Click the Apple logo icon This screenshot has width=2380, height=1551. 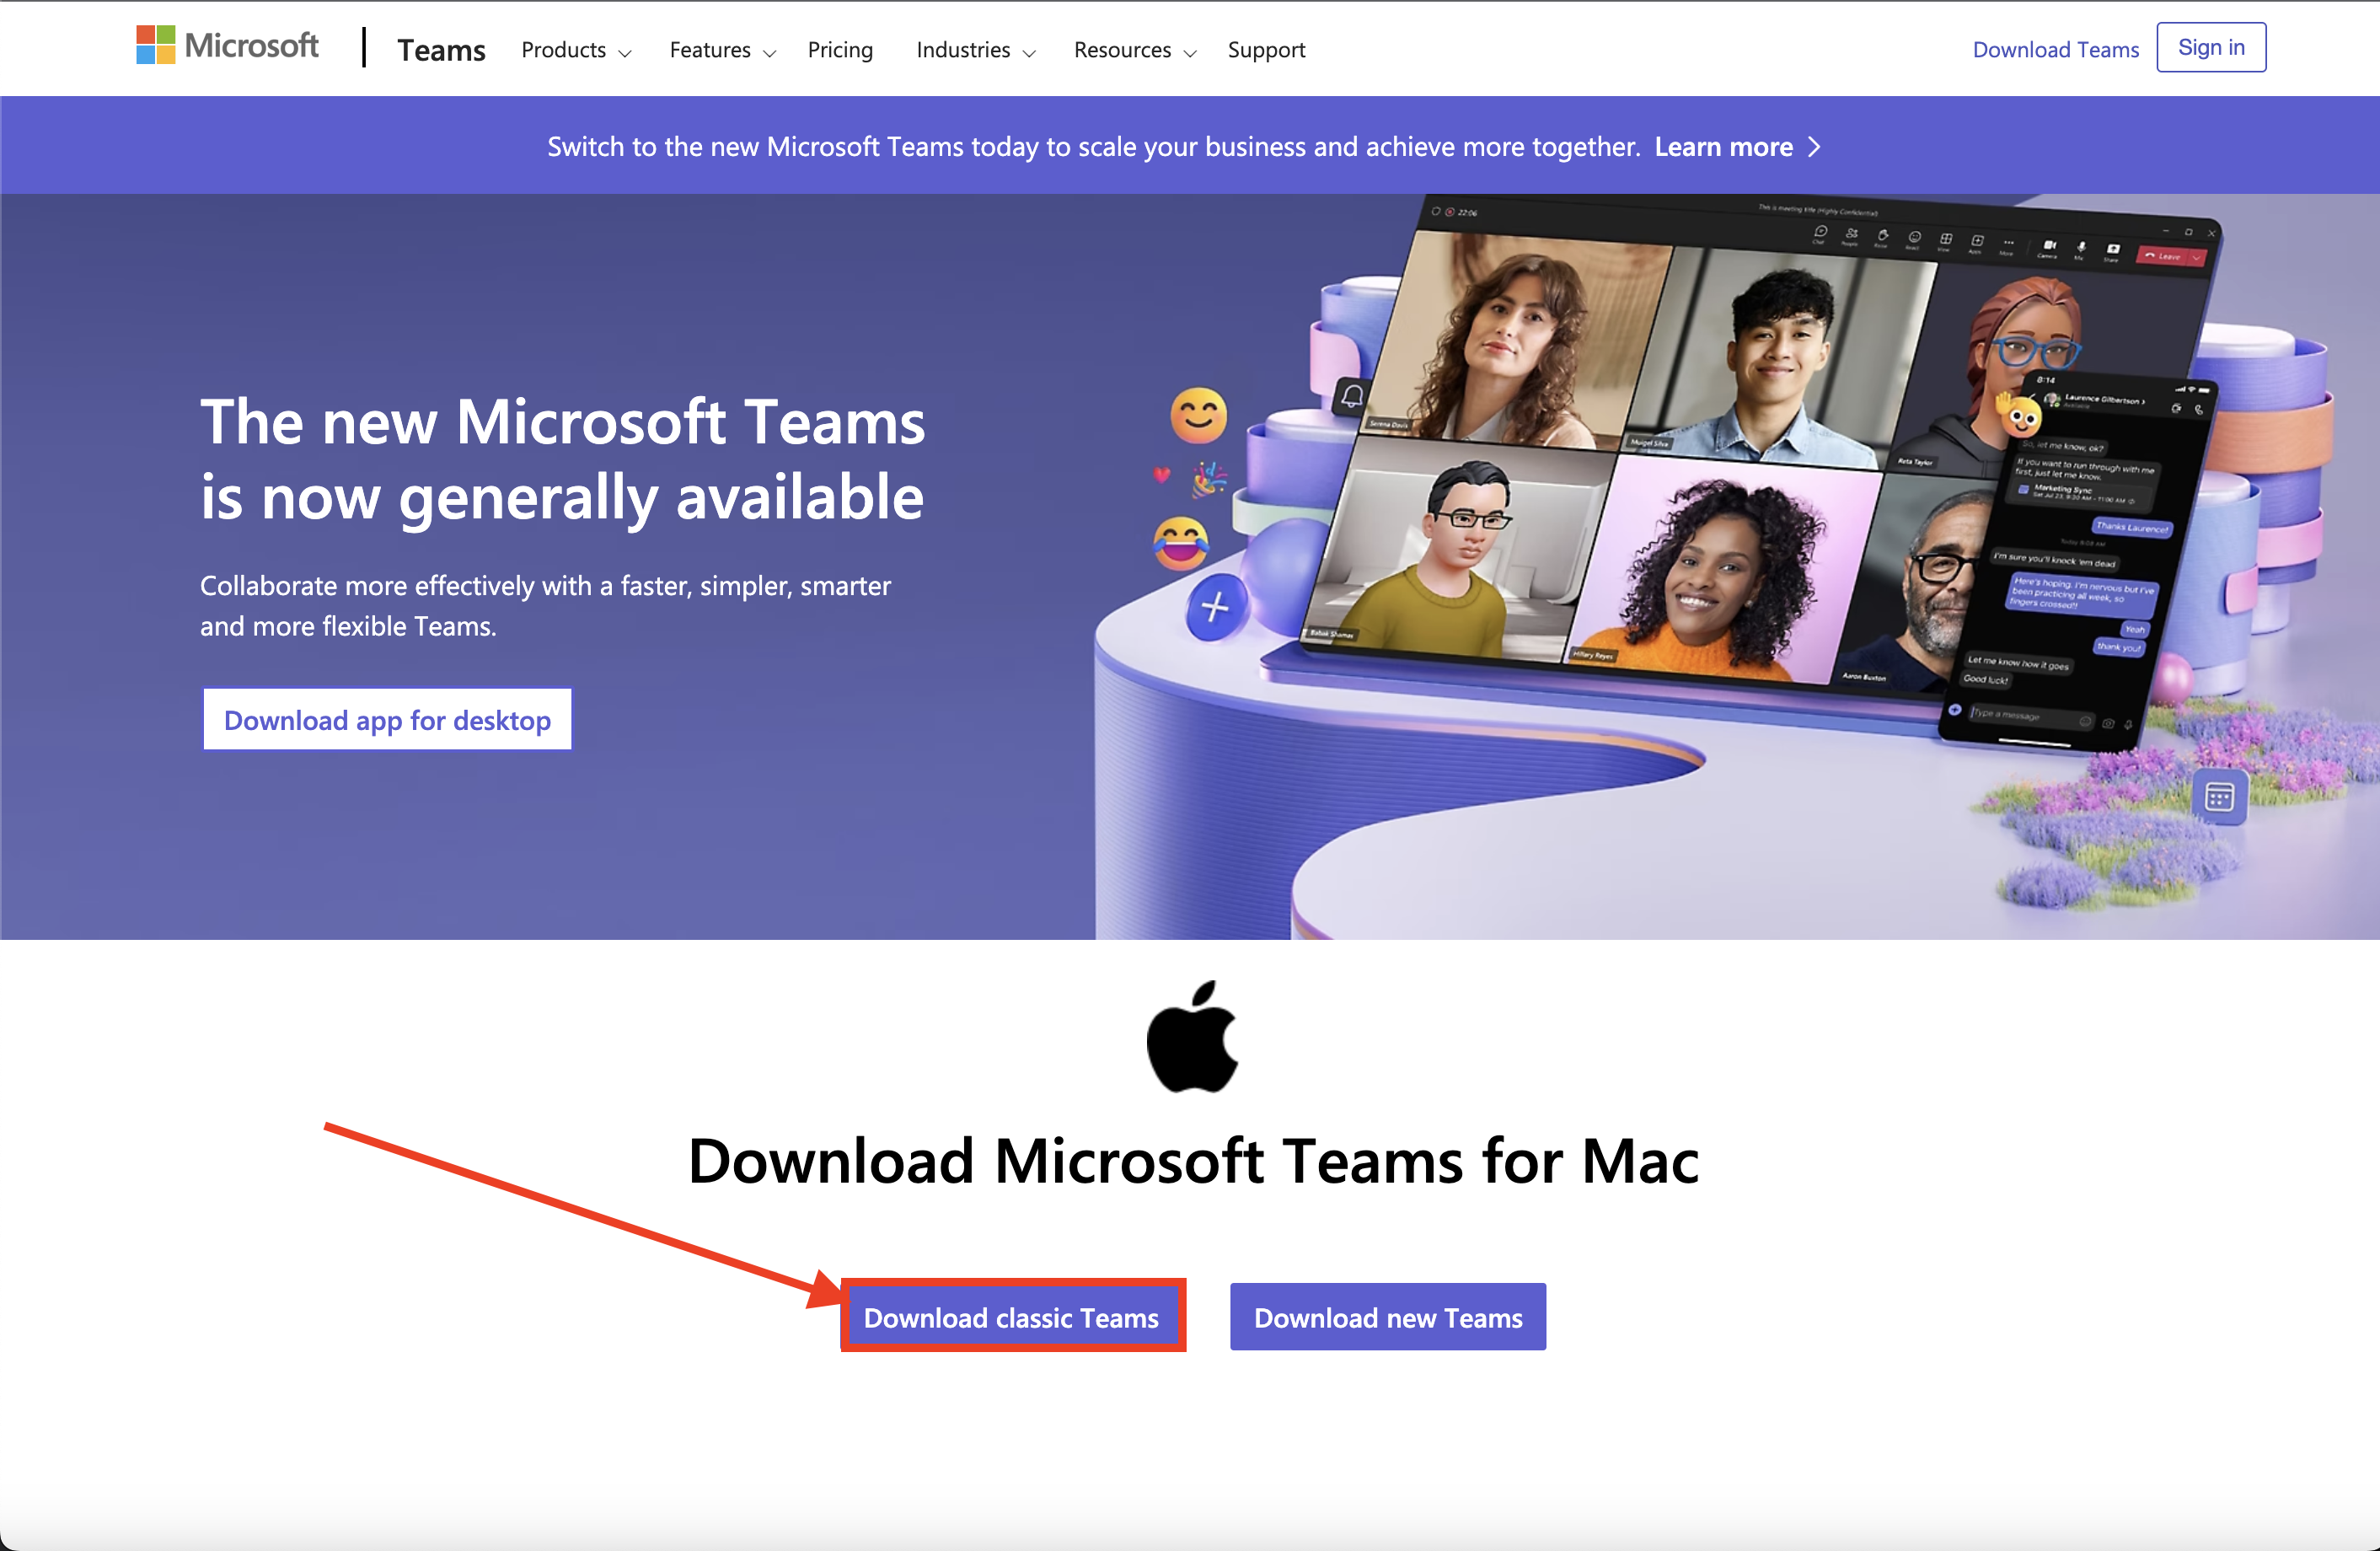click(1192, 1037)
